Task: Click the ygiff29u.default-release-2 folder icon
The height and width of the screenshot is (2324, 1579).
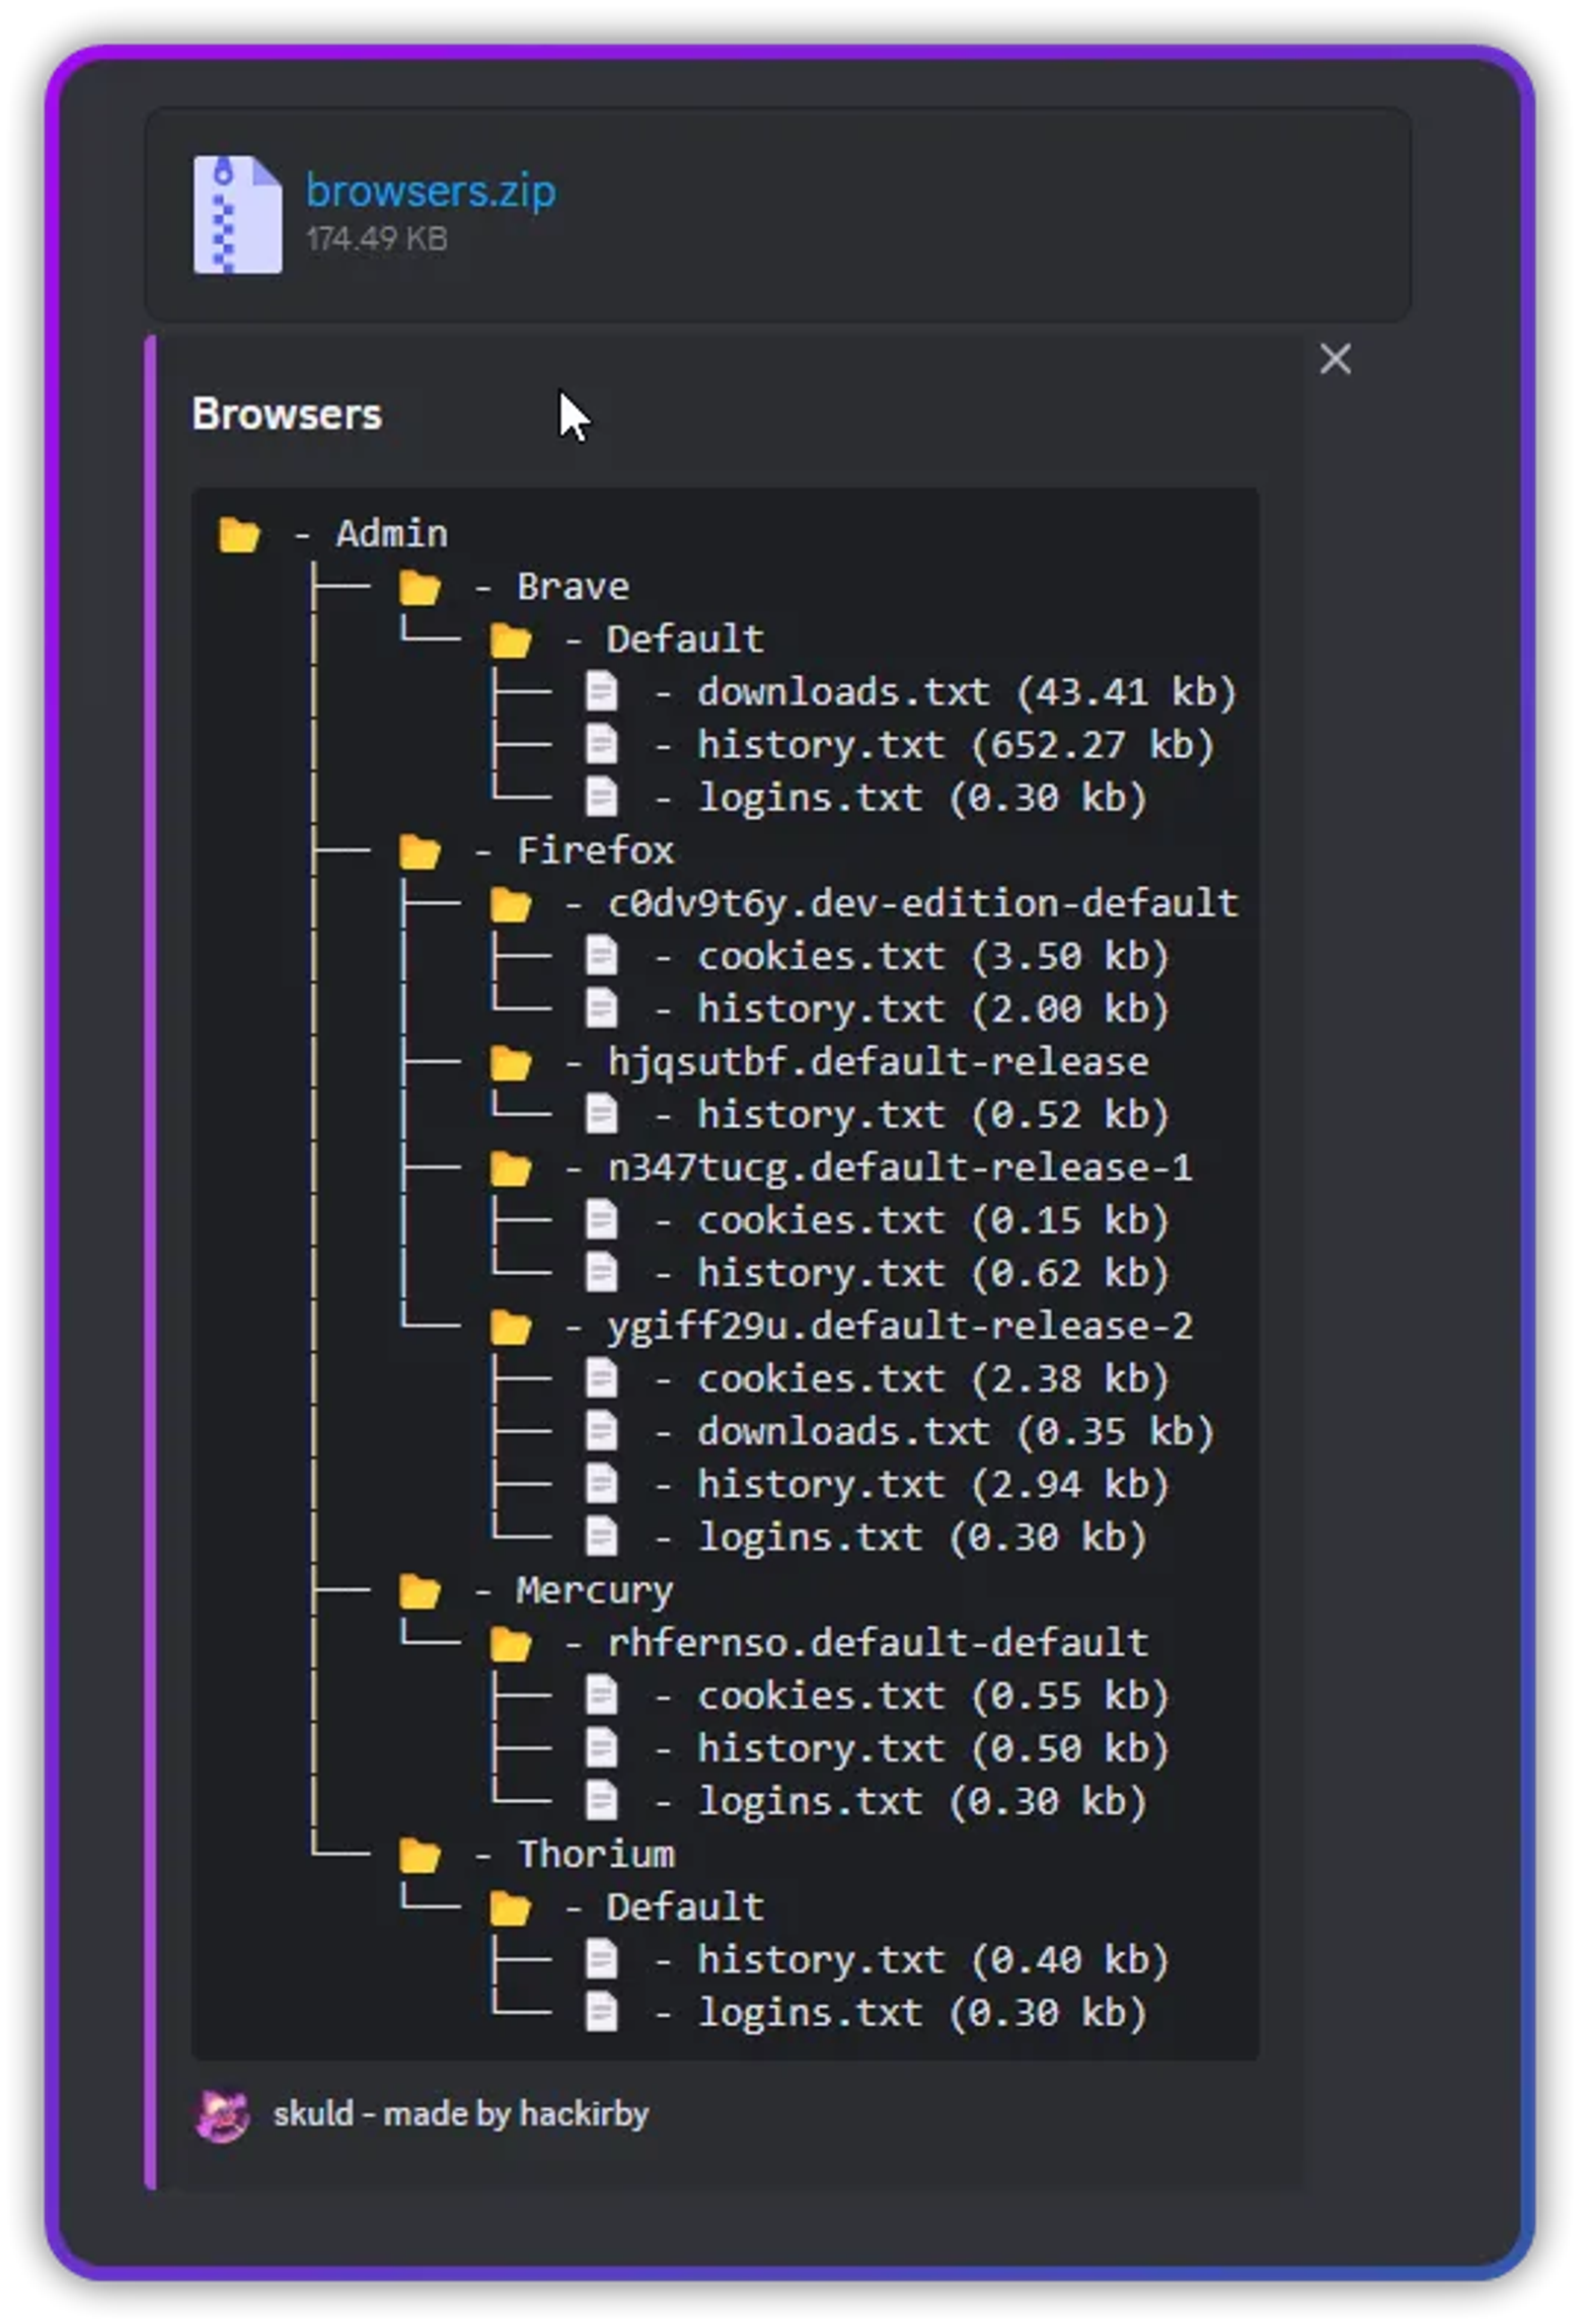Action: 511,1327
